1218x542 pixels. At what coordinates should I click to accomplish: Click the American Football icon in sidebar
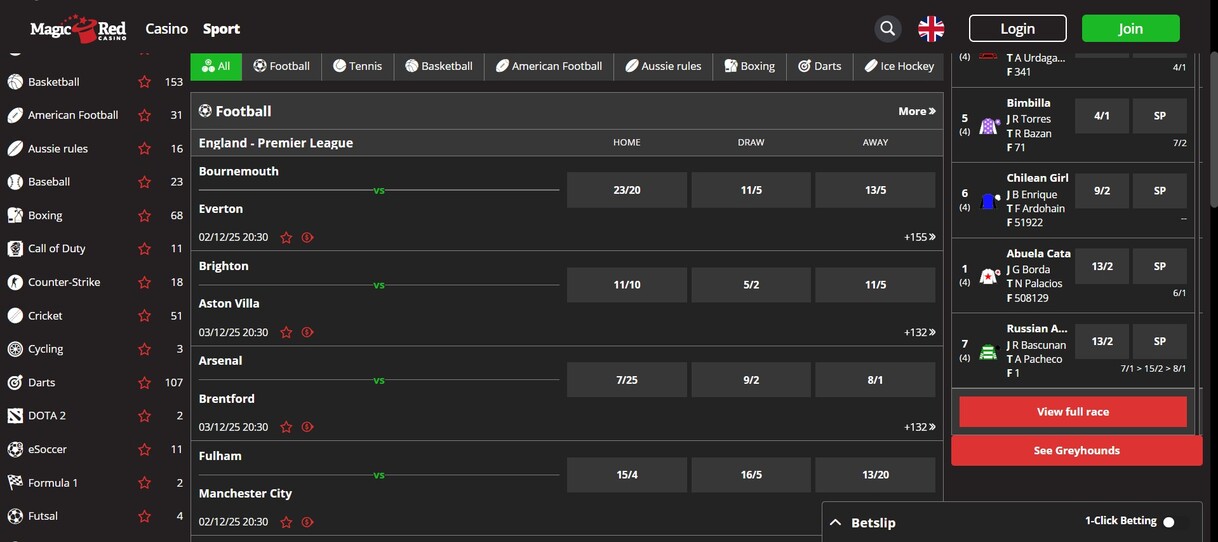(15, 115)
